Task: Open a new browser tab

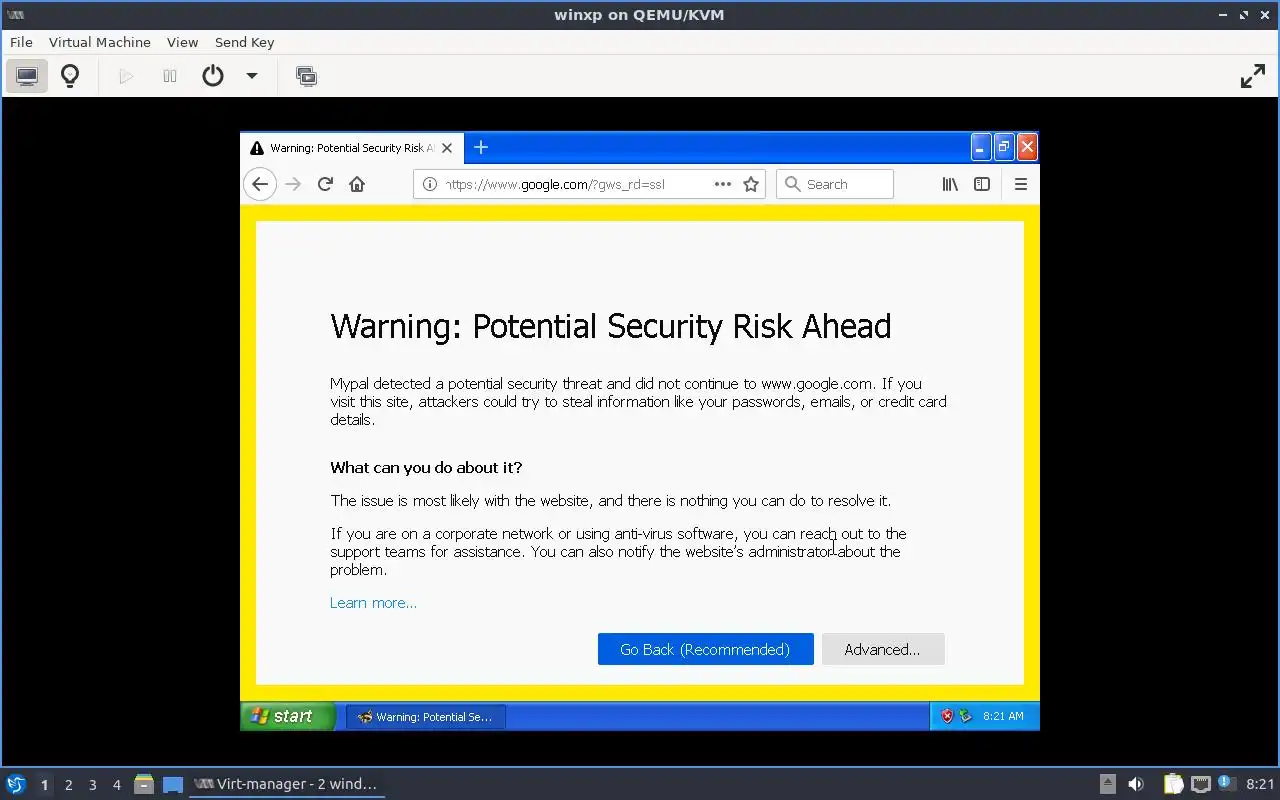Action: click(x=481, y=148)
